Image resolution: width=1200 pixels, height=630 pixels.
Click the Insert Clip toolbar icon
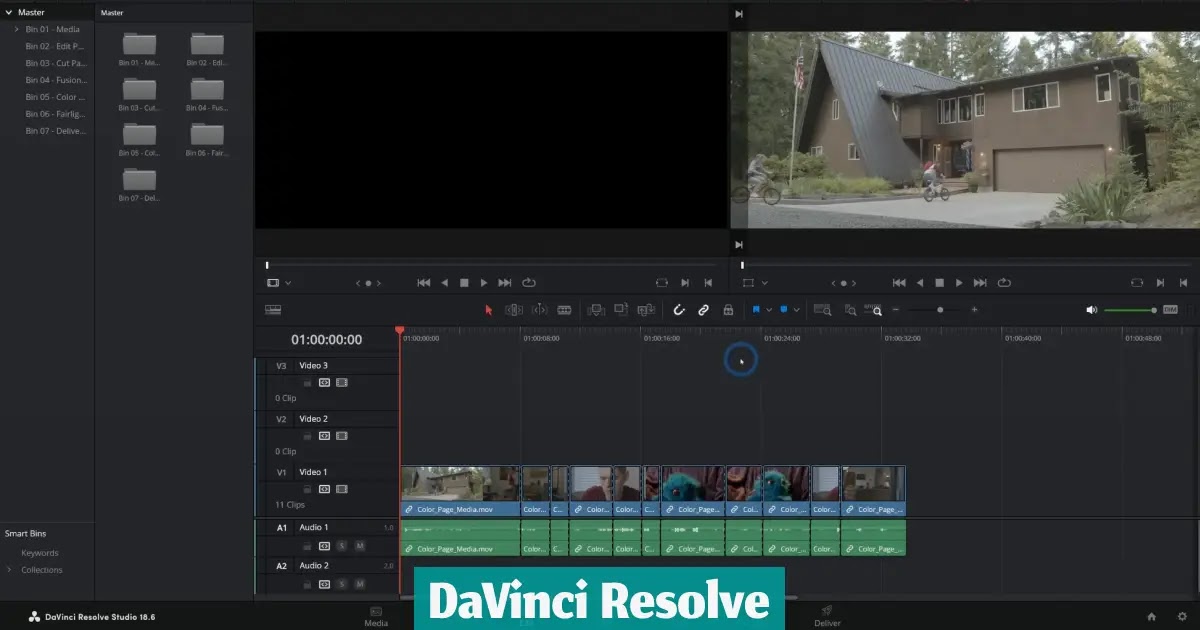tap(596, 310)
